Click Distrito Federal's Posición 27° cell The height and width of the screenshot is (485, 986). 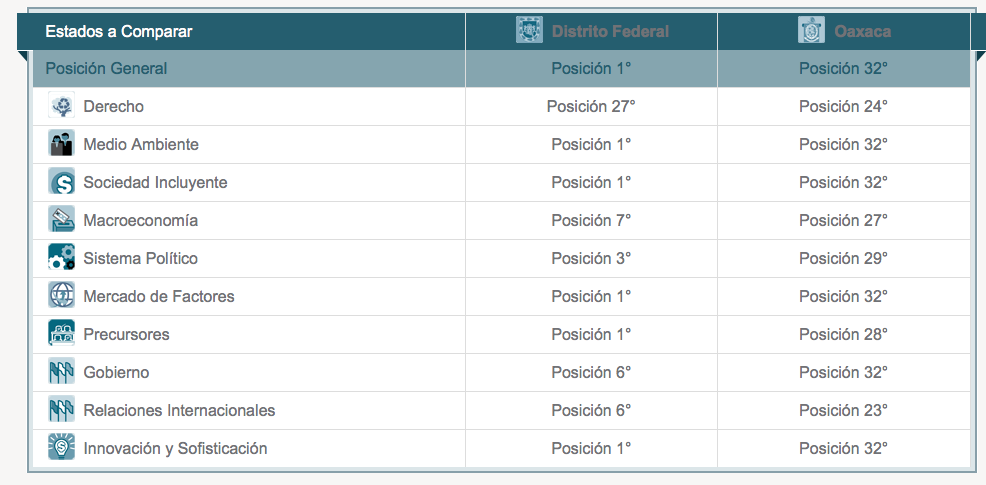[x=591, y=106]
